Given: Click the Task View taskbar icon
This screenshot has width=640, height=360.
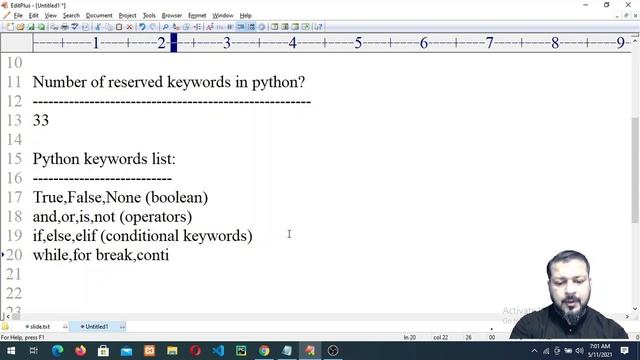Looking at the screenshot, I should 34,351.
